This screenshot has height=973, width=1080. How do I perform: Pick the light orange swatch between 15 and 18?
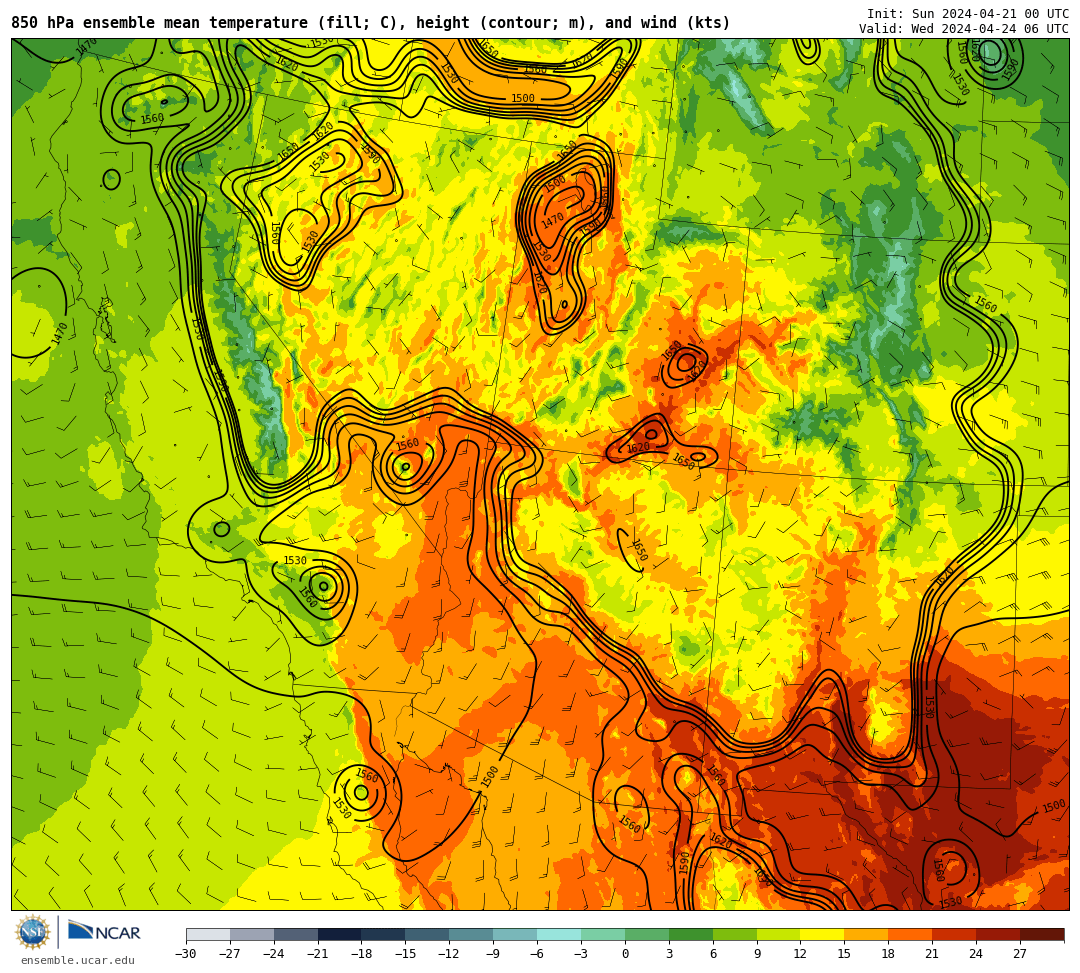click(x=866, y=934)
